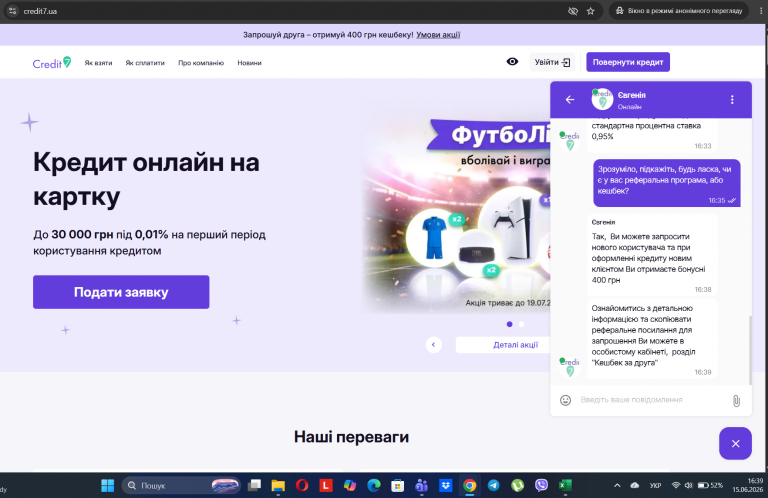The width and height of the screenshot is (768, 498).
Task: Open Copilot from the taskbar
Action: (350, 485)
